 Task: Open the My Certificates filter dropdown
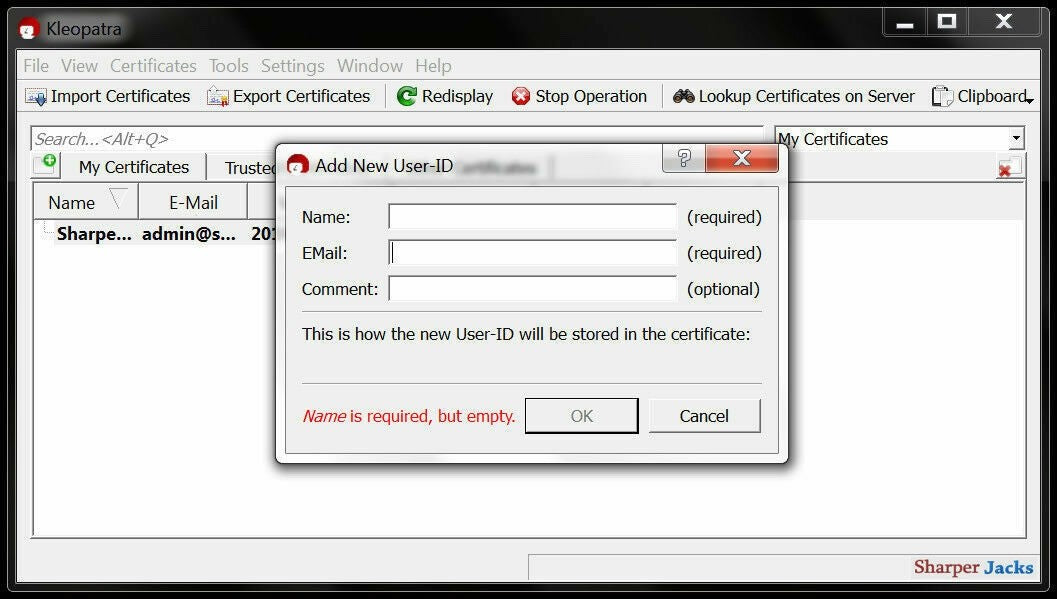point(1016,138)
